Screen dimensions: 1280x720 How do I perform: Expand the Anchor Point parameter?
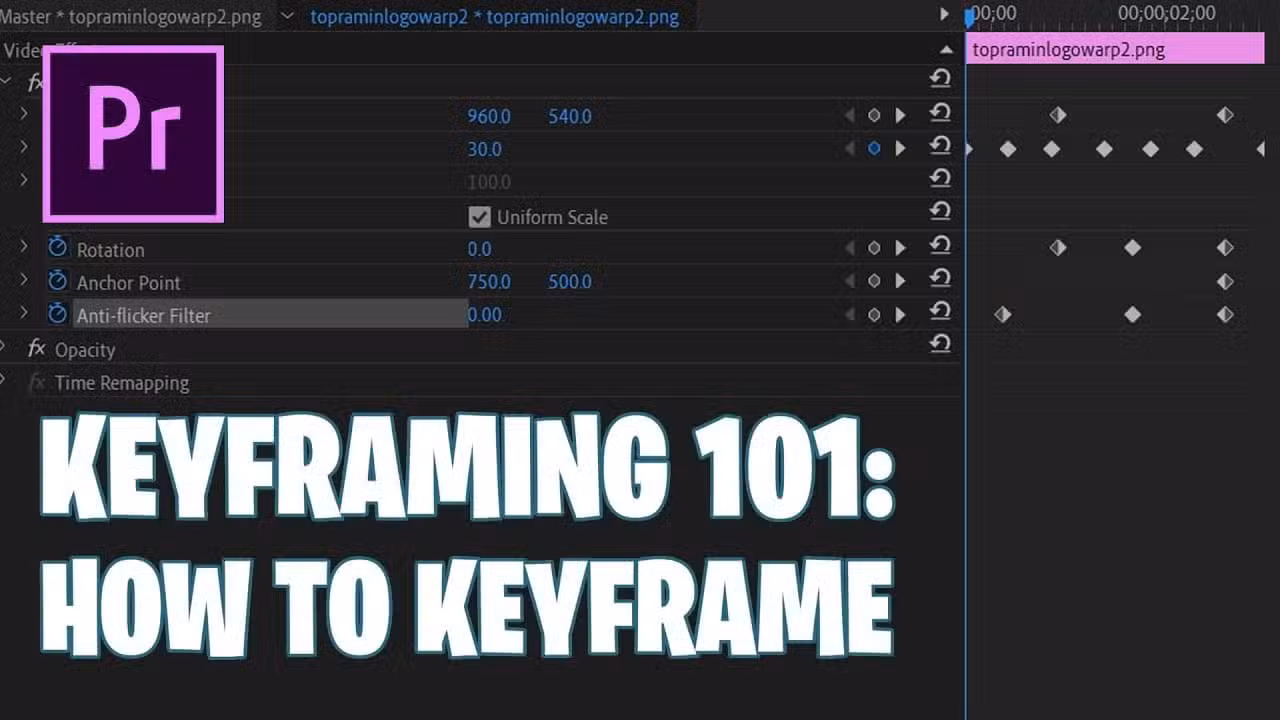point(24,279)
